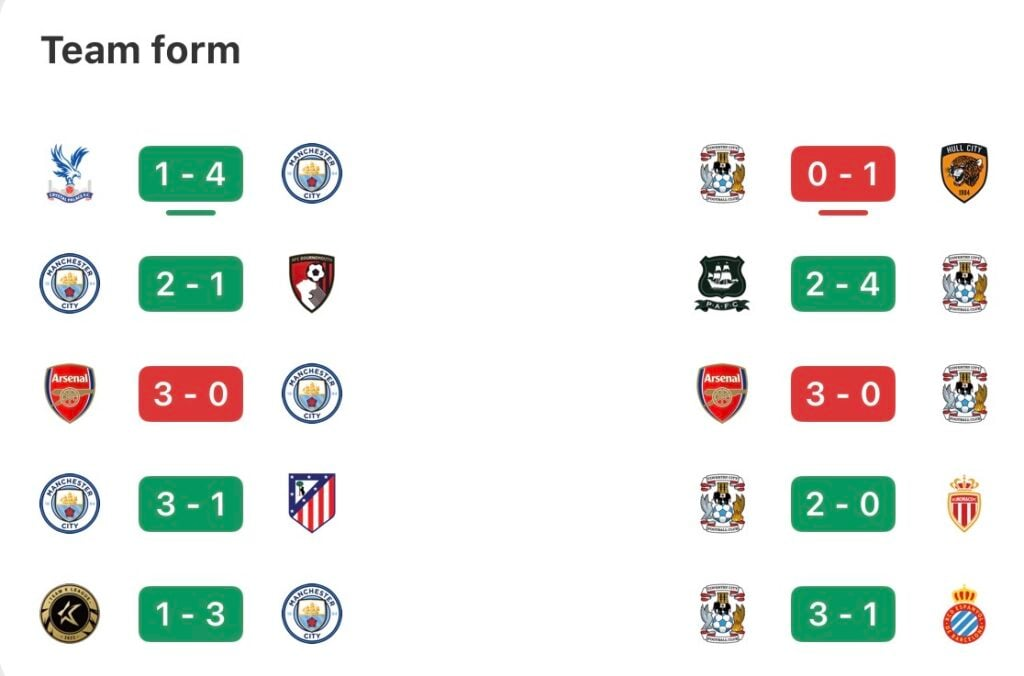The height and width of the screenshot is (676, 1024).
Task: Select the green underline below 1 - 4
Action: tap(191, 212)
